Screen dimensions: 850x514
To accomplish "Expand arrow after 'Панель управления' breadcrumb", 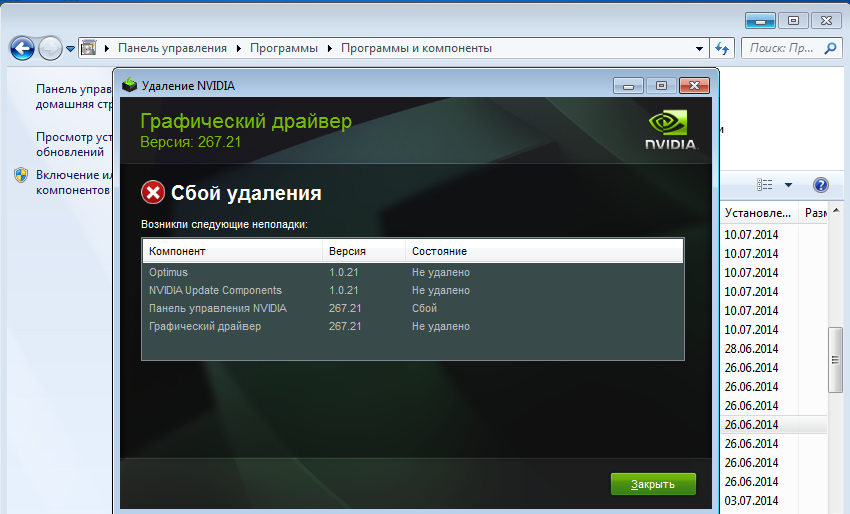I will click(x=239, y=48).
